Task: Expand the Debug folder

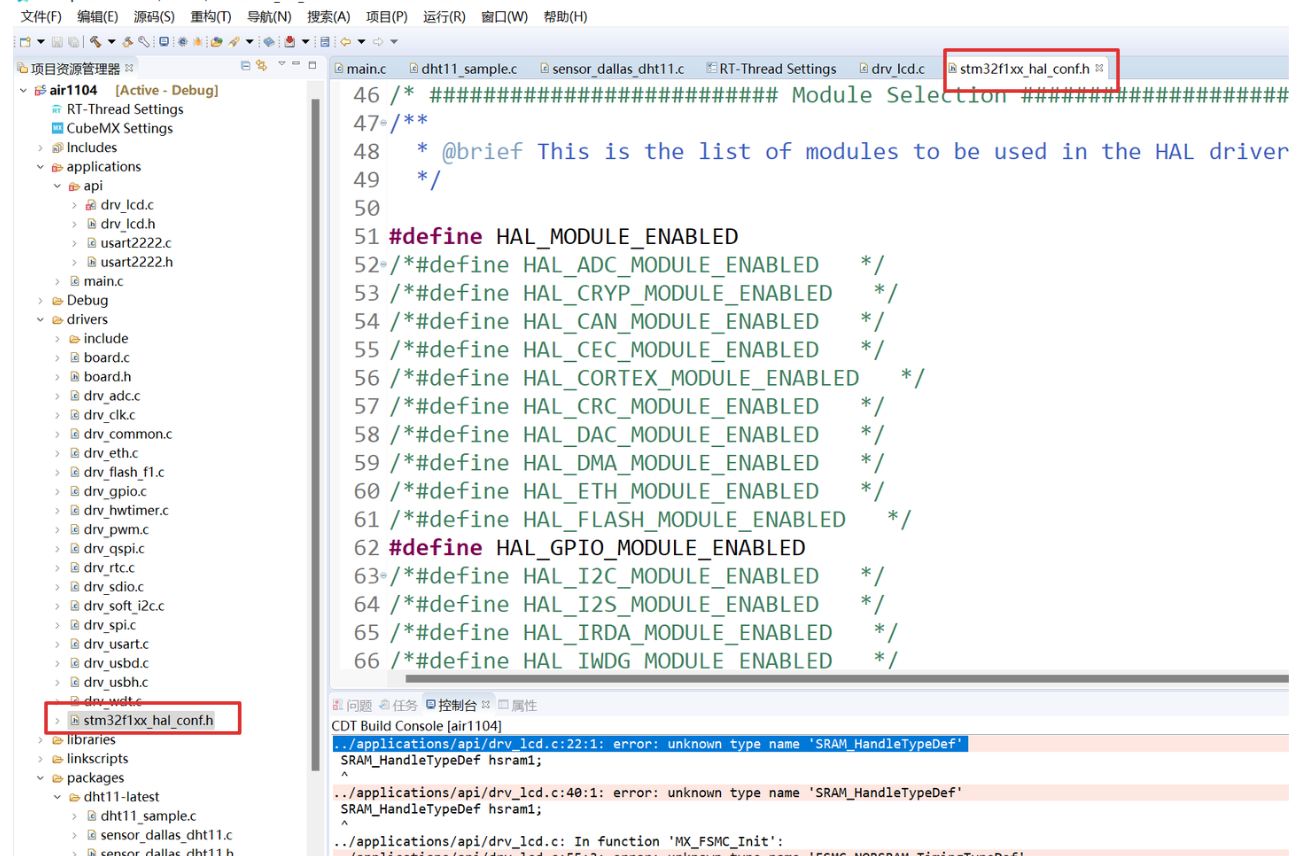Action: tap(41, 301)
